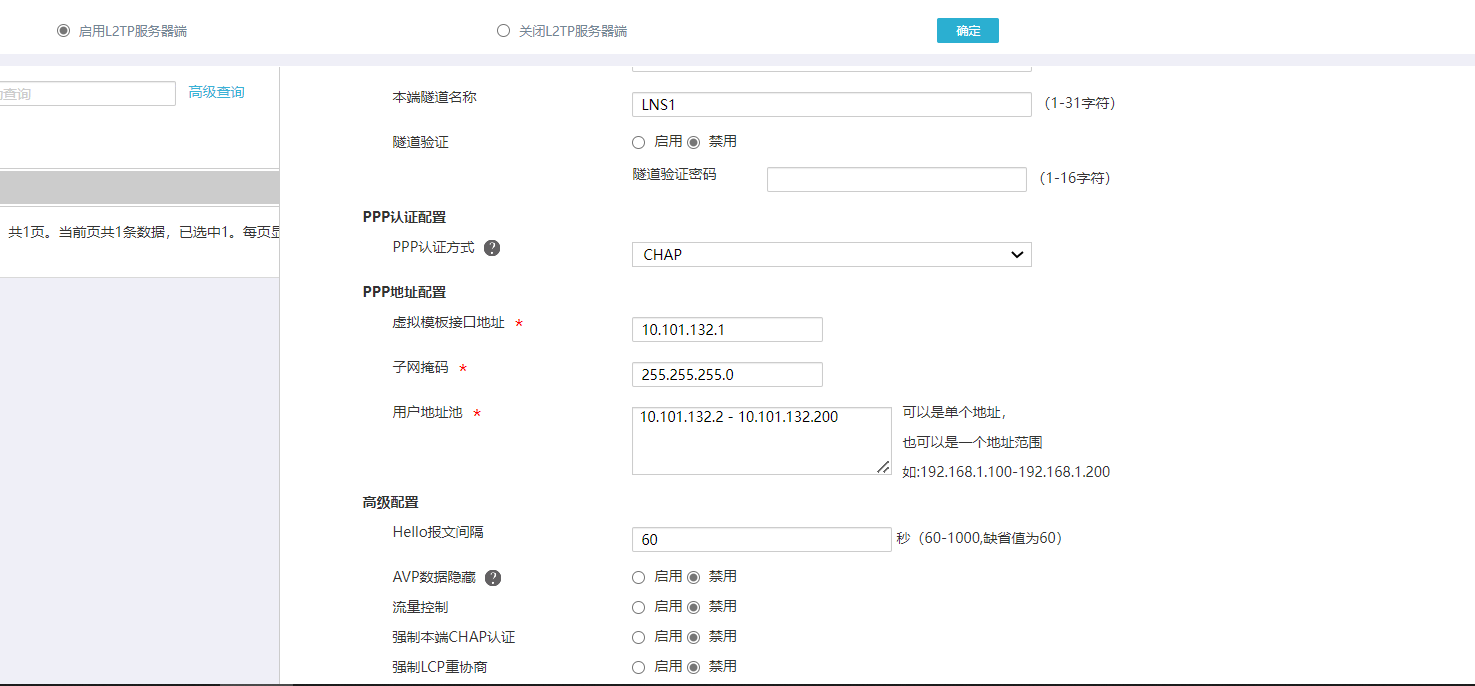Edit the Hello报文间隔 field
Image resolution: width=1475 pixels, height=686 pixels.
[x=762, y=539]
